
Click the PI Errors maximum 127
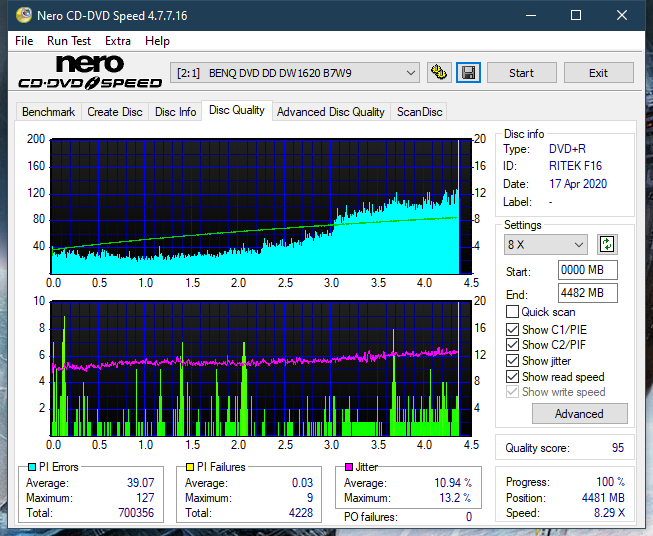click(x=145, y=498)
